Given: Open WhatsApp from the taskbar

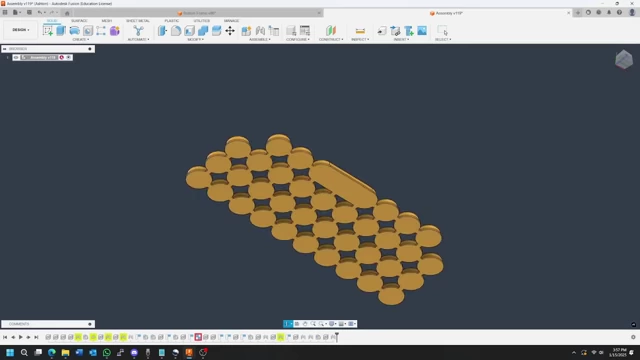Looking at the screenshot, I should [x=107, y=353].
